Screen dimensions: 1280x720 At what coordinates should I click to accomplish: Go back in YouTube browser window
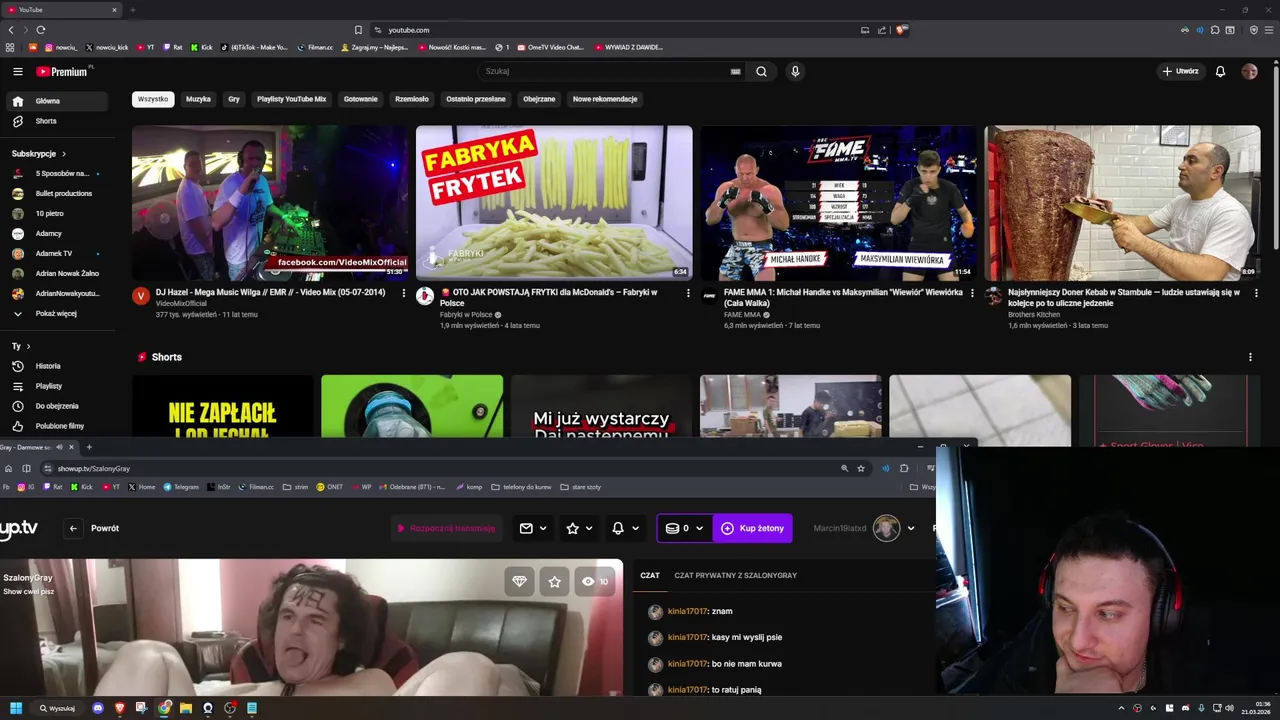(11, 30)
